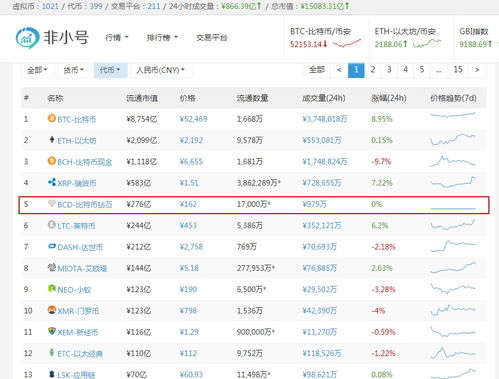Click BTC 24h volume ¥3,748,018万

point(325,119)
